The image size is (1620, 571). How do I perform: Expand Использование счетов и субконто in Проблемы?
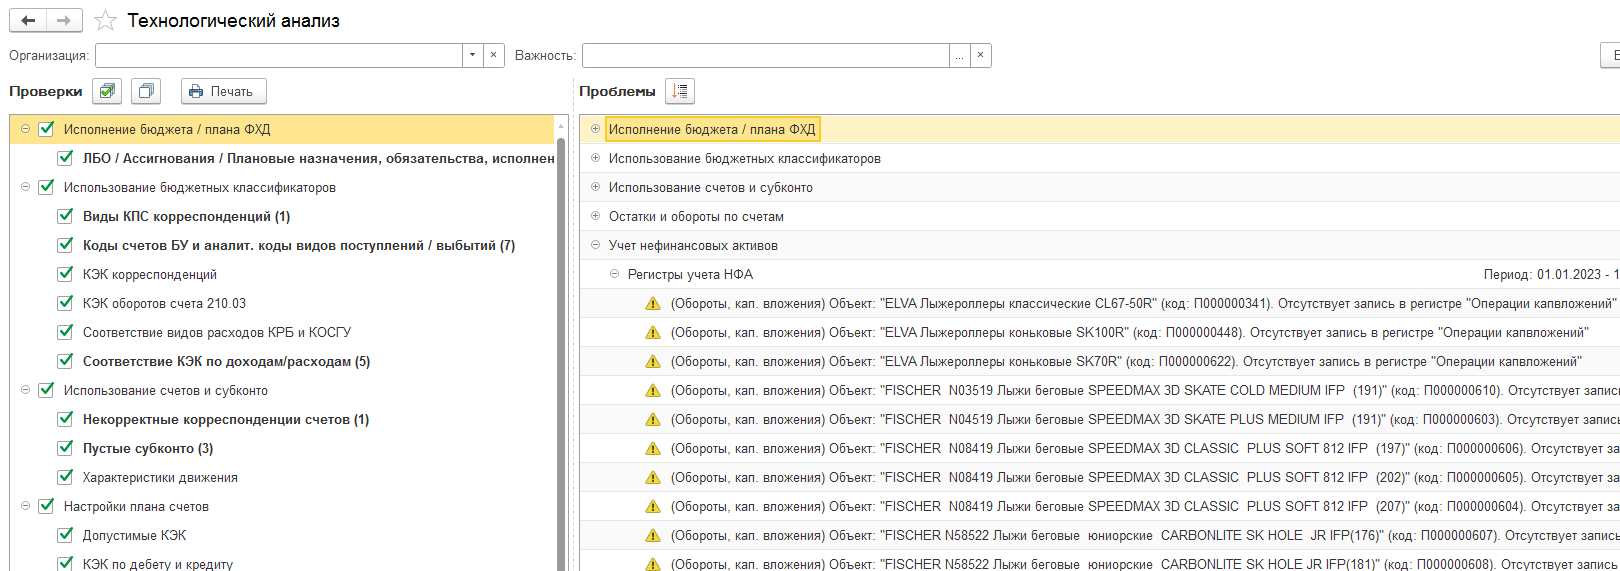tap(595, 187)
